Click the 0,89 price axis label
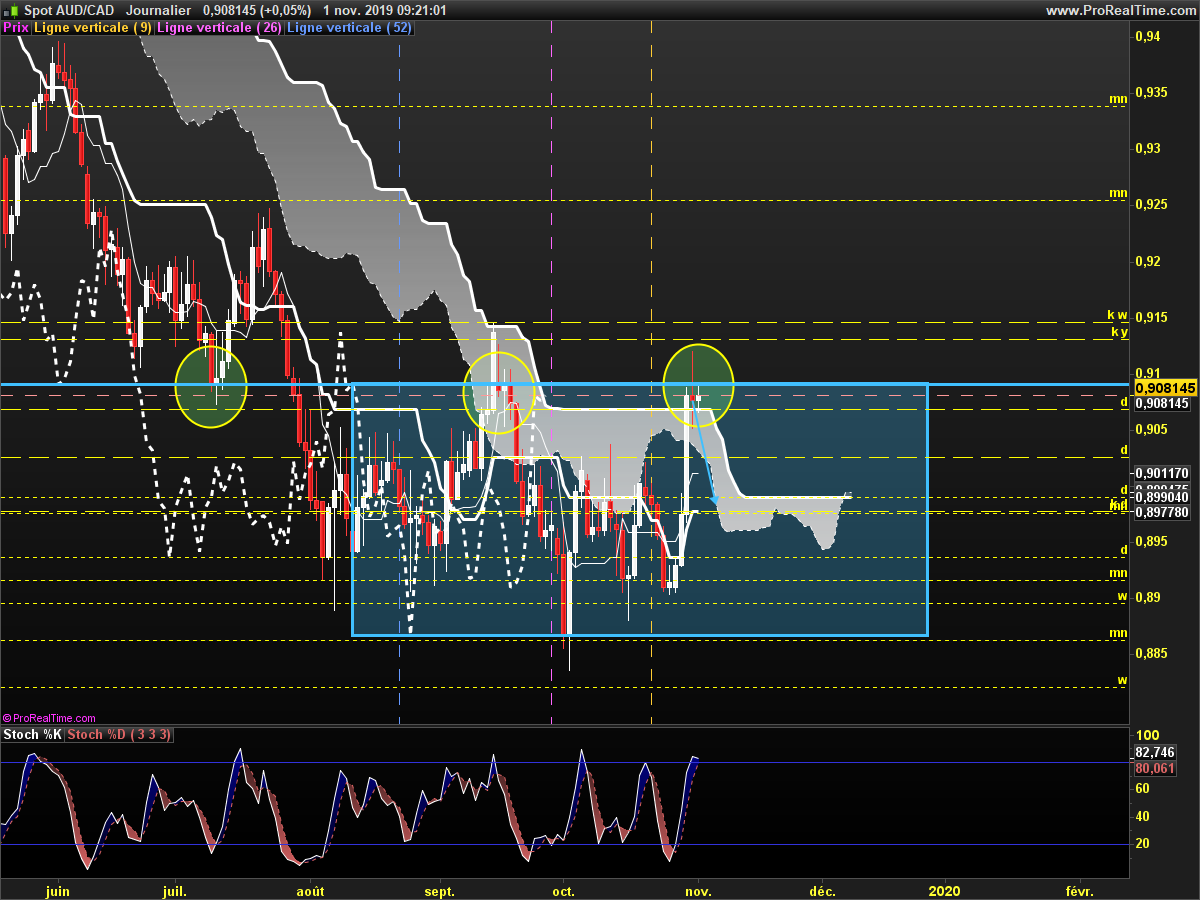1200x900 pixels. (1147, 597)
